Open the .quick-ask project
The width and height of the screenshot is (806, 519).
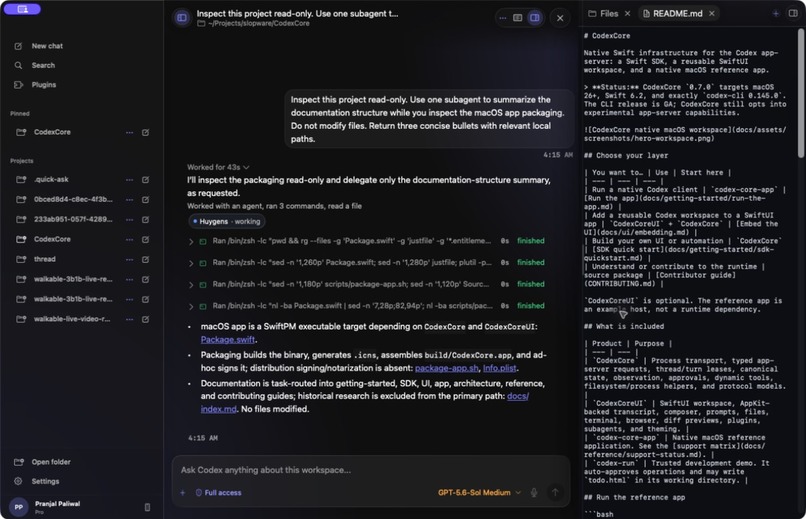tap(51, 179)
